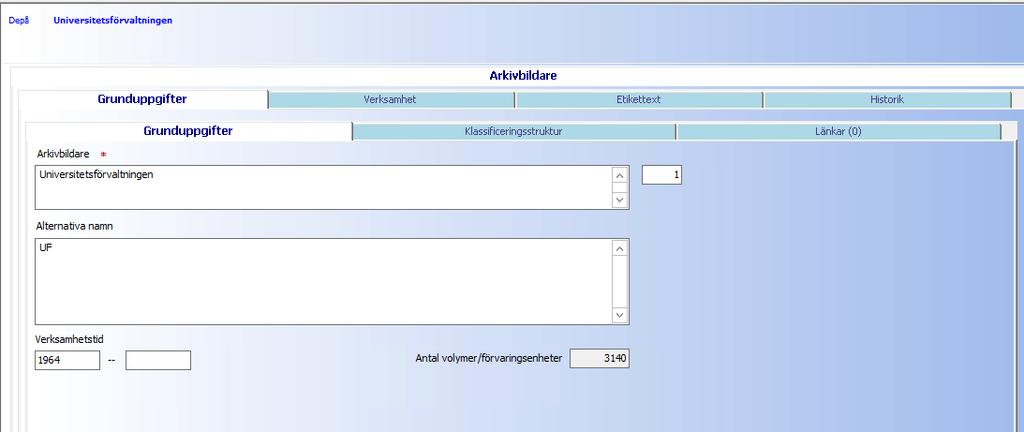The image size is (1024, 432).
Task: Open the Klassificeringsstruktur sub-tab
Action: (513, 132)
